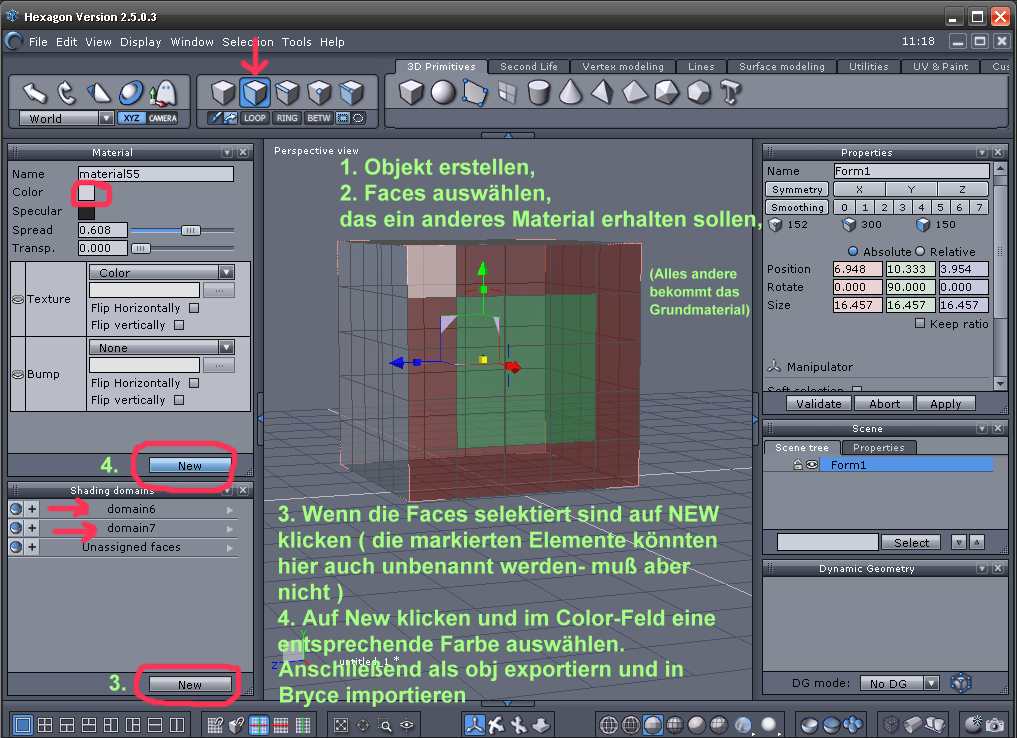
Task: Click the eye view icon in bottom bar
Action: pos(407,725)
